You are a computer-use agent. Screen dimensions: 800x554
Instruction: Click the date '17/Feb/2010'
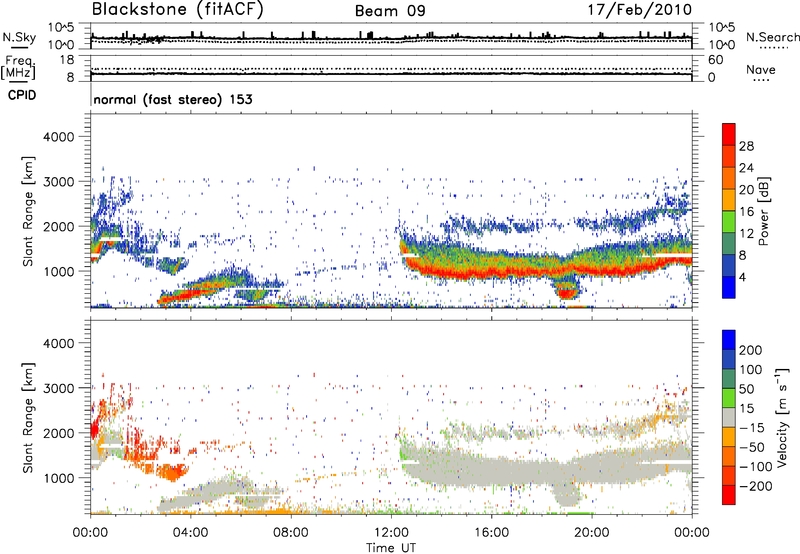640,9
